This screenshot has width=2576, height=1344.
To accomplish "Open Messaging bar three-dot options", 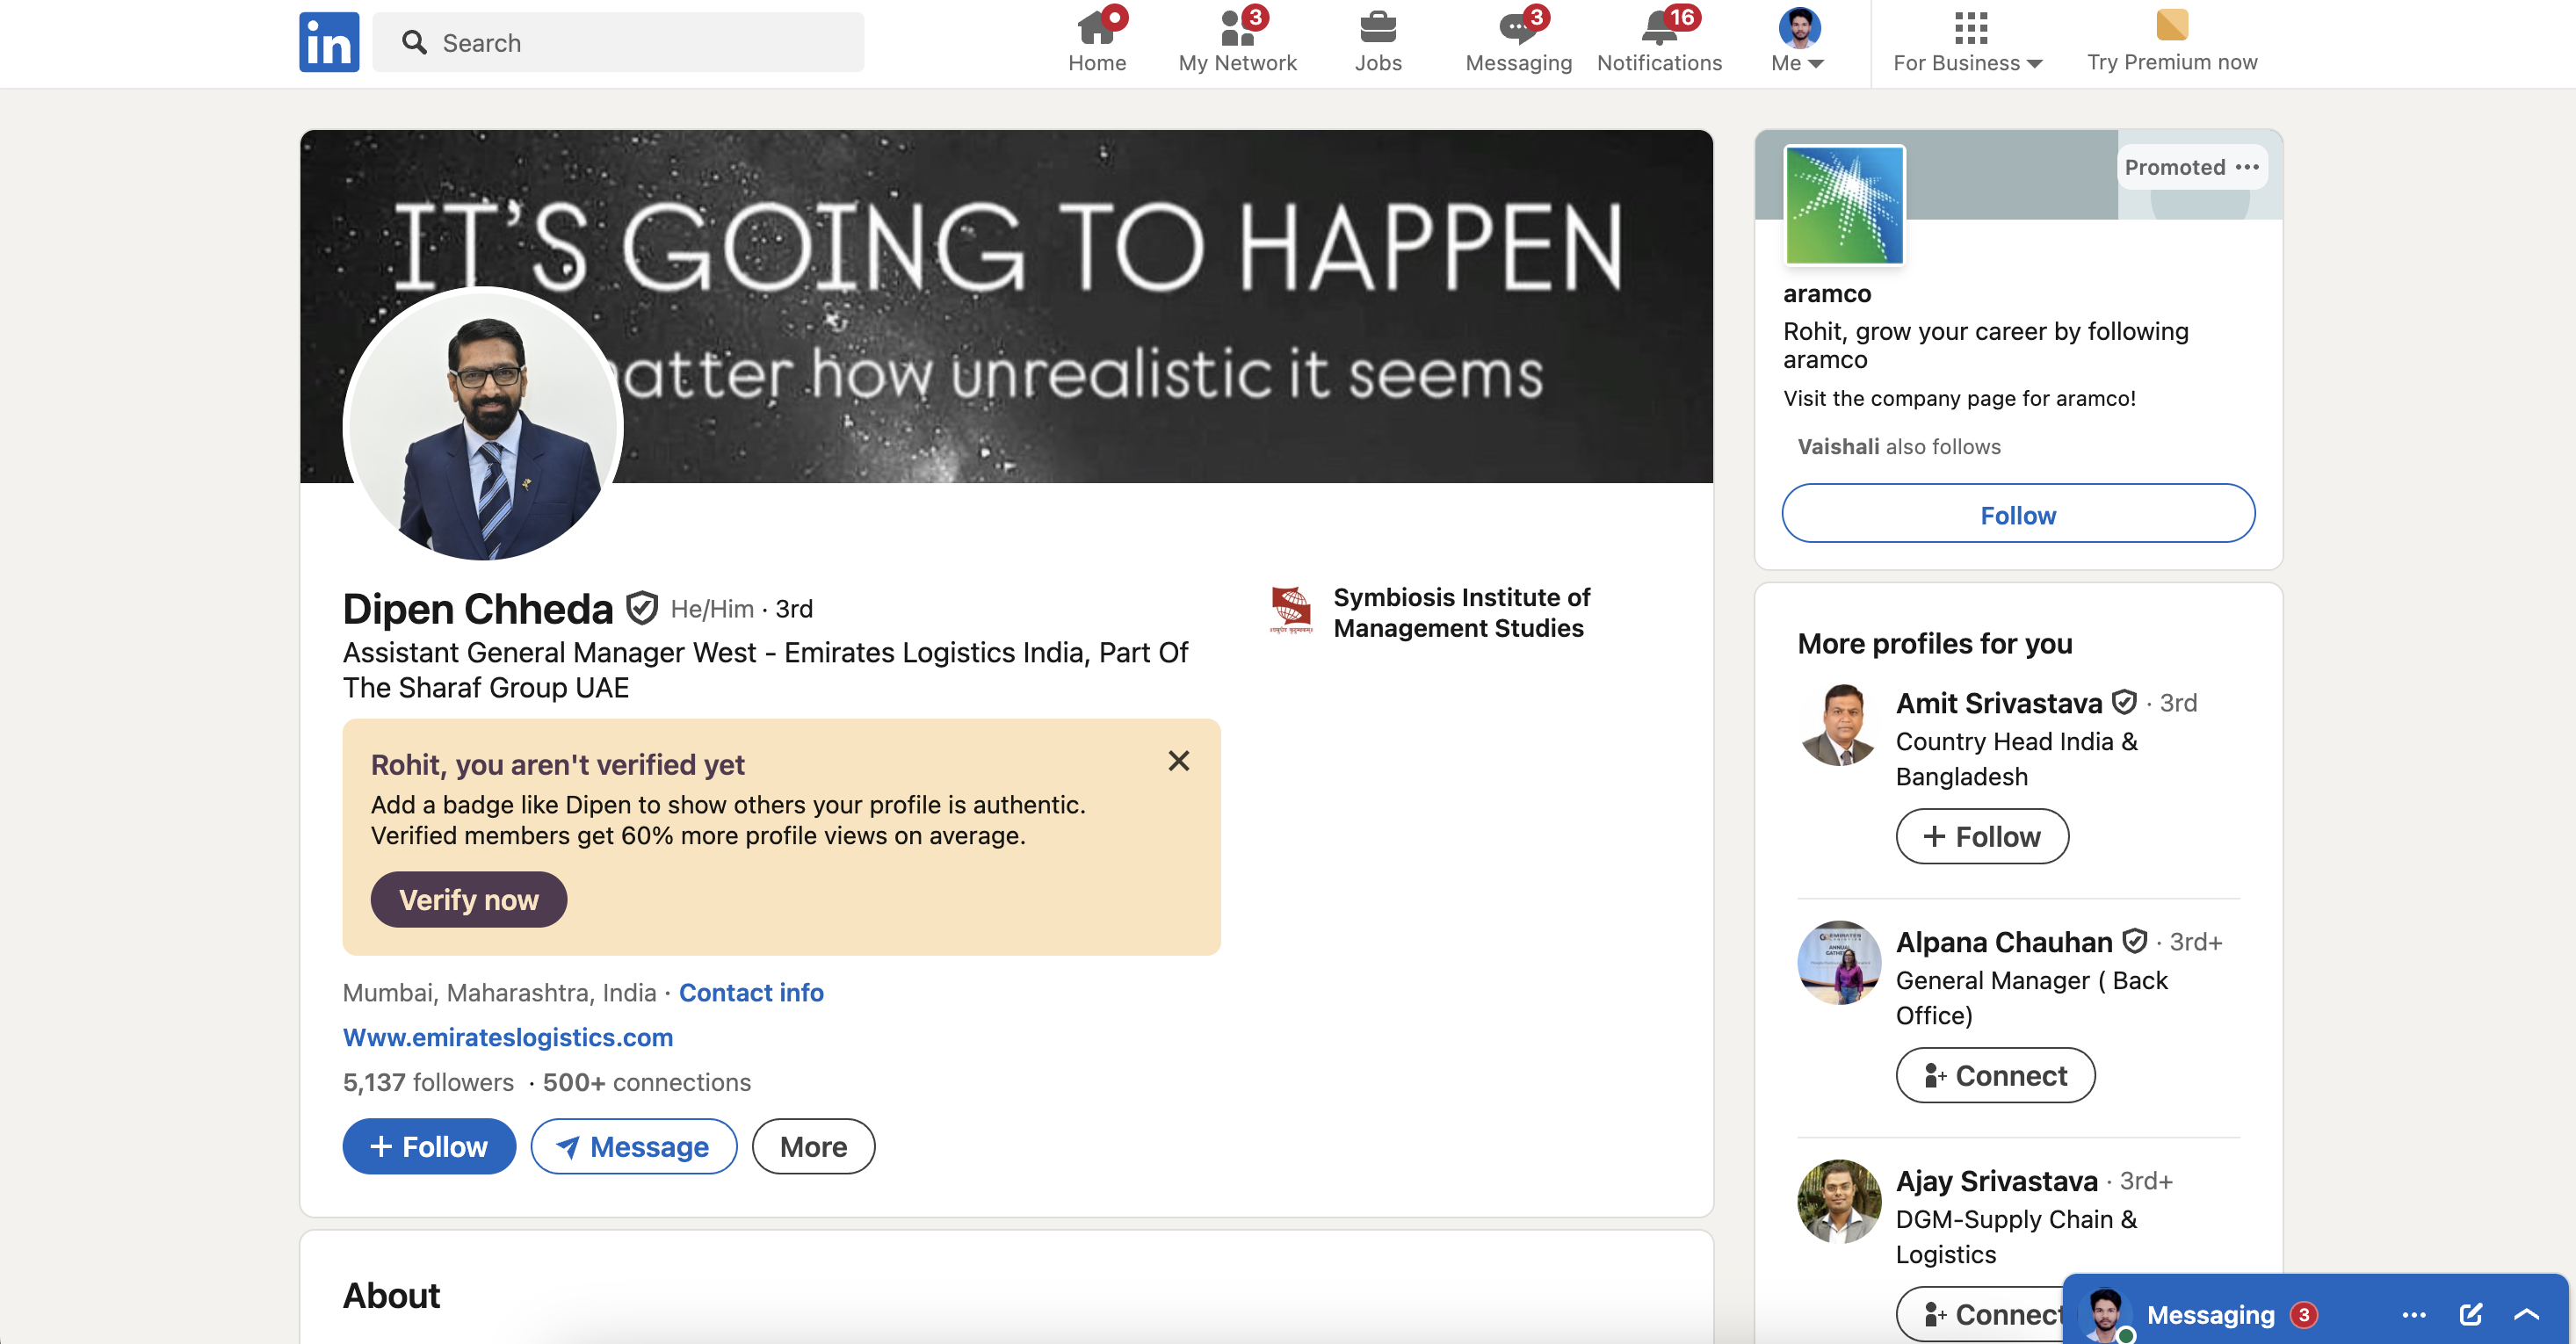I will (x=2413, y=1314).
